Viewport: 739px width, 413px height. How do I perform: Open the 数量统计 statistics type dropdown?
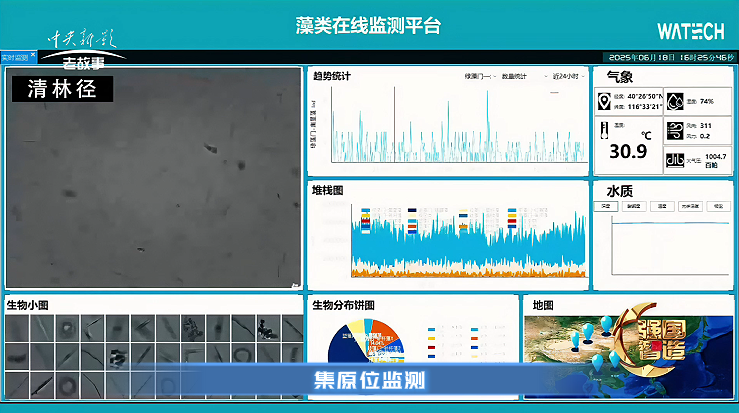click(520, 76)
